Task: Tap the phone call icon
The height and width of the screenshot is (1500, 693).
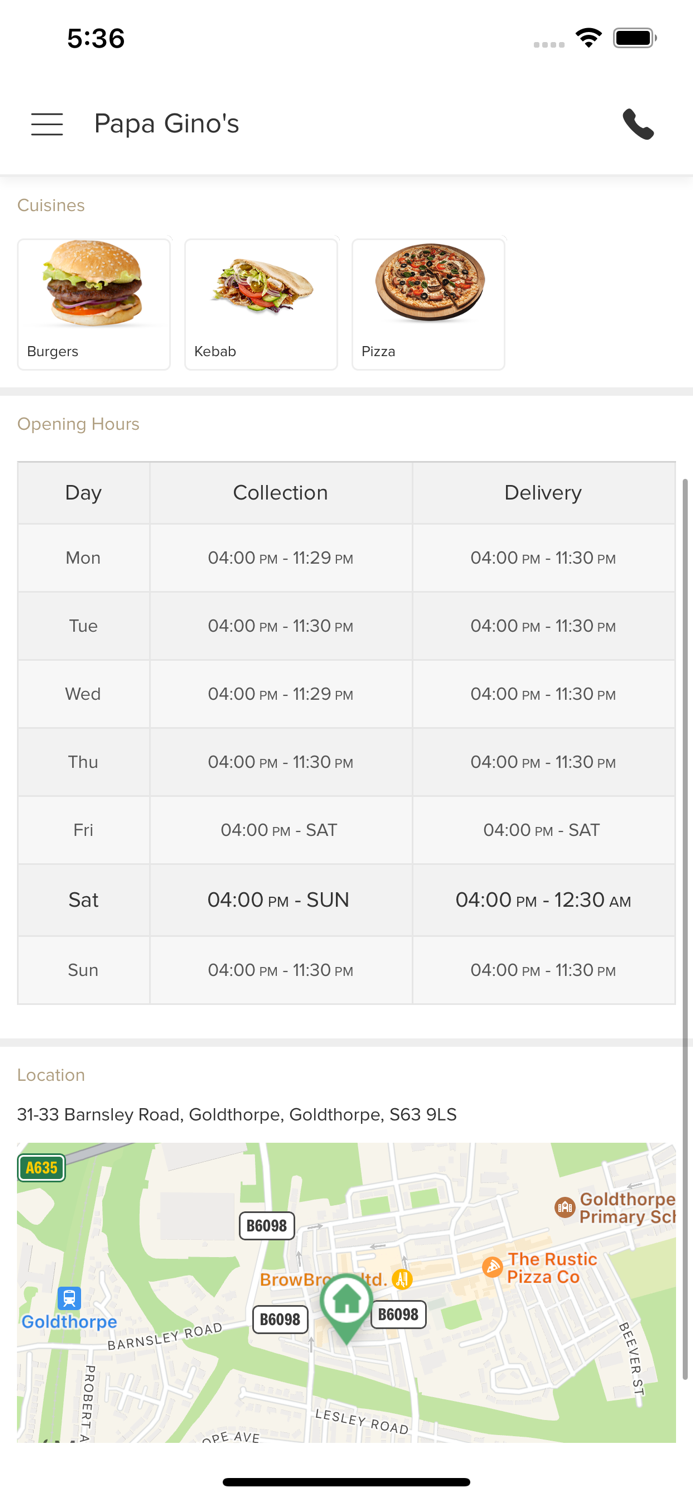Action: (638, 124)
